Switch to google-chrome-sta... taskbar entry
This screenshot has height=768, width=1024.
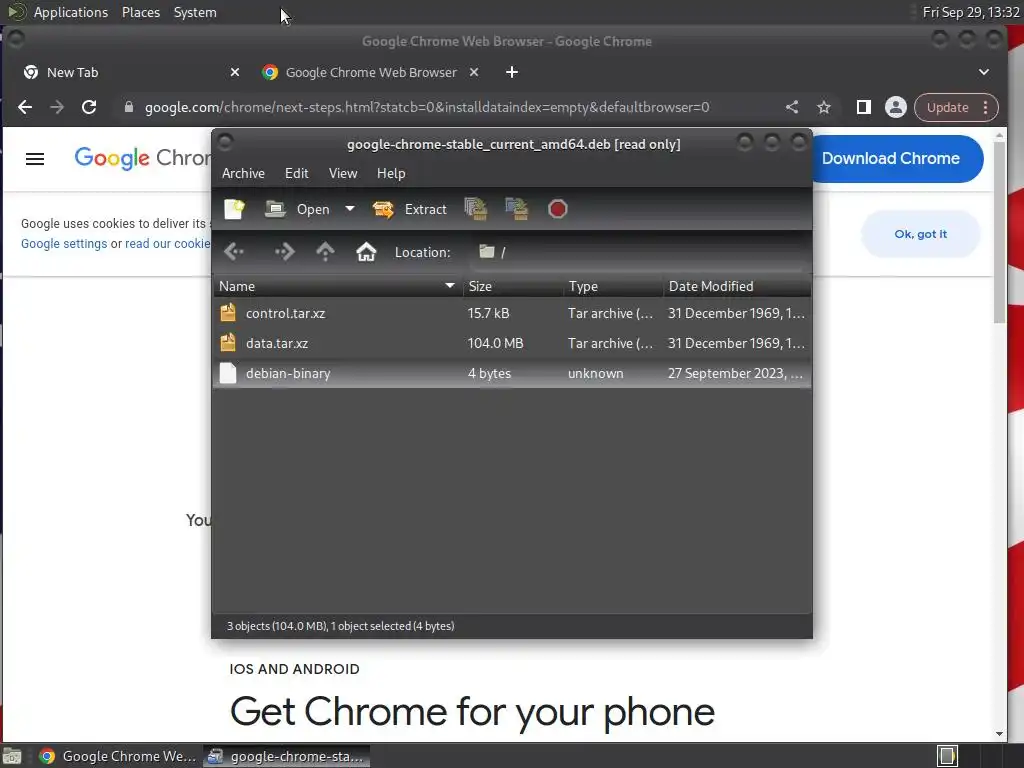click(287, 756)
